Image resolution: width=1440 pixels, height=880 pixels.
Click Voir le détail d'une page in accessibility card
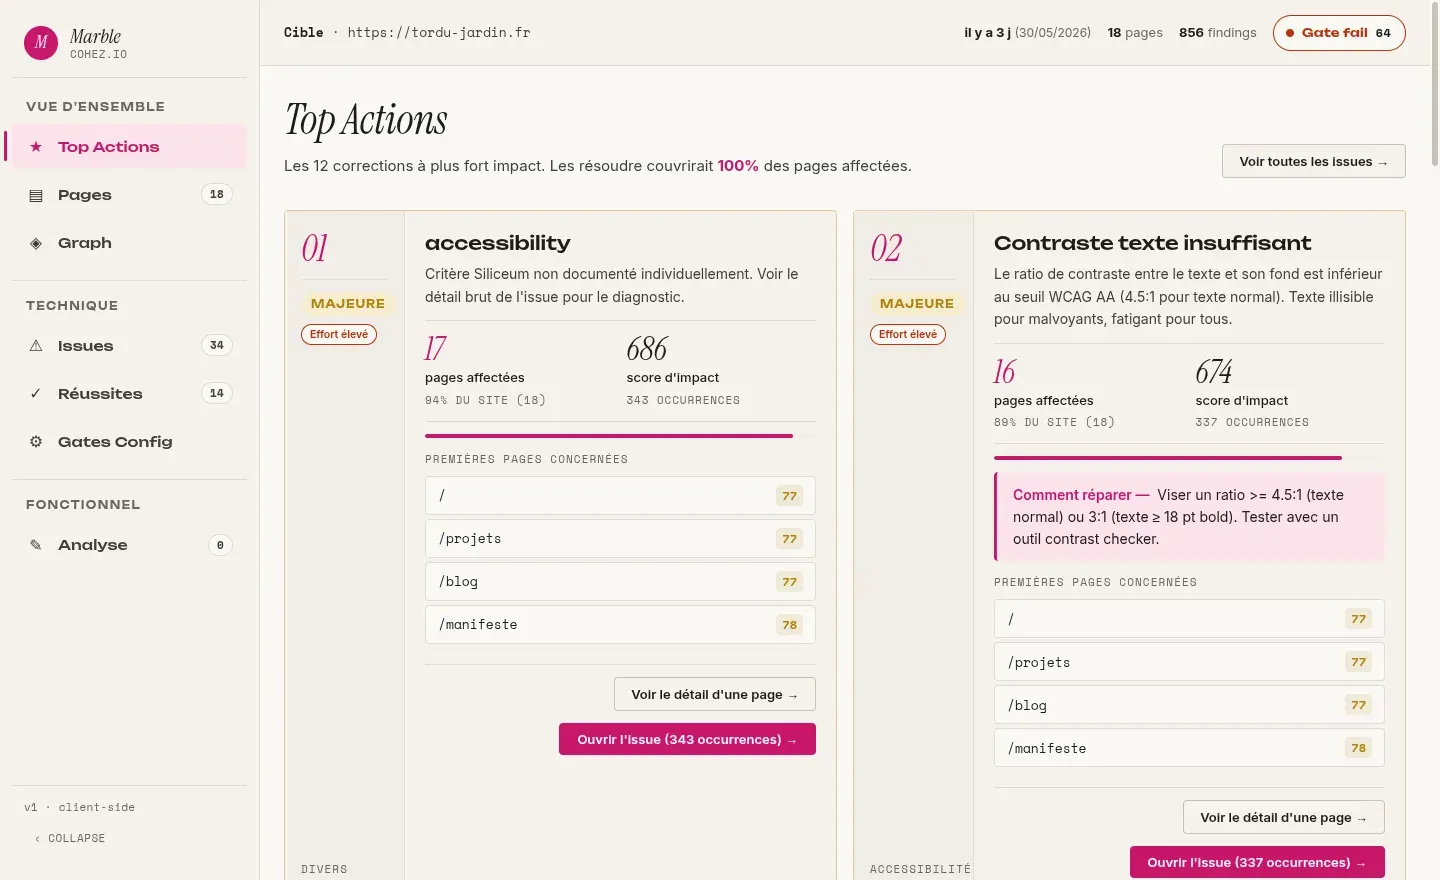[714, 694]
